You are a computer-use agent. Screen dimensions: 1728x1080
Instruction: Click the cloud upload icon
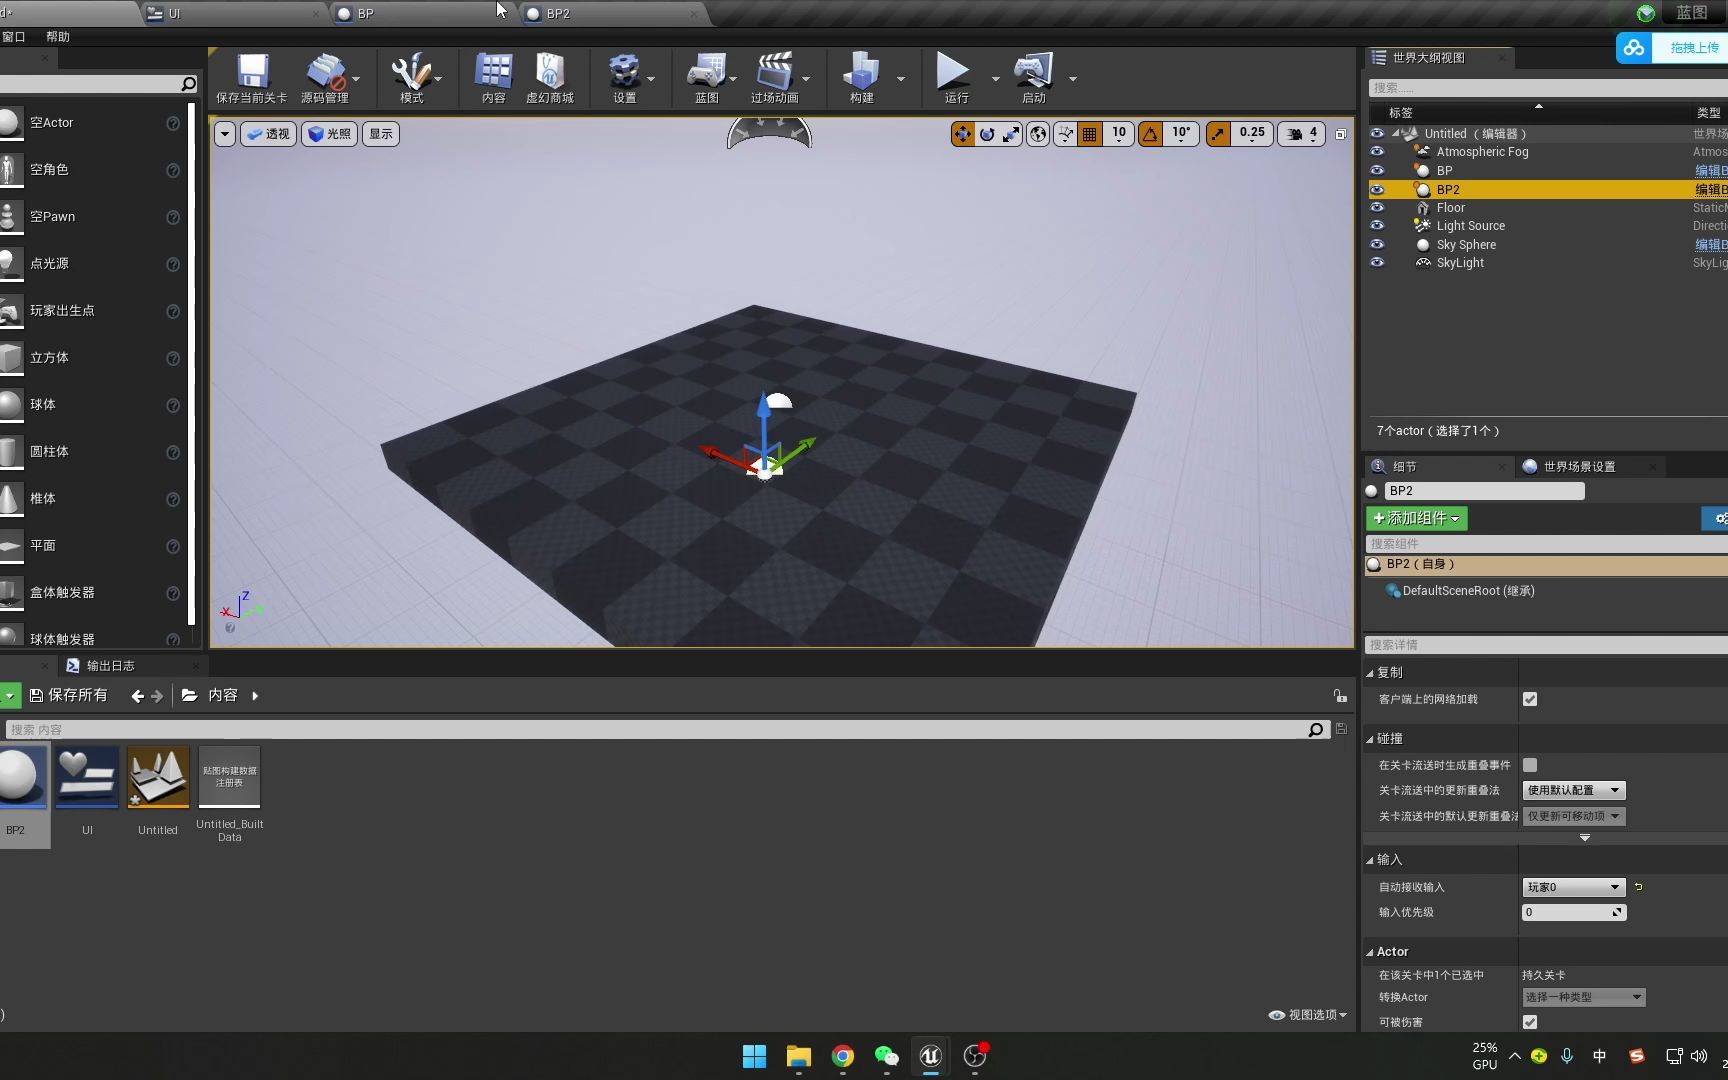coord(1634,47)
